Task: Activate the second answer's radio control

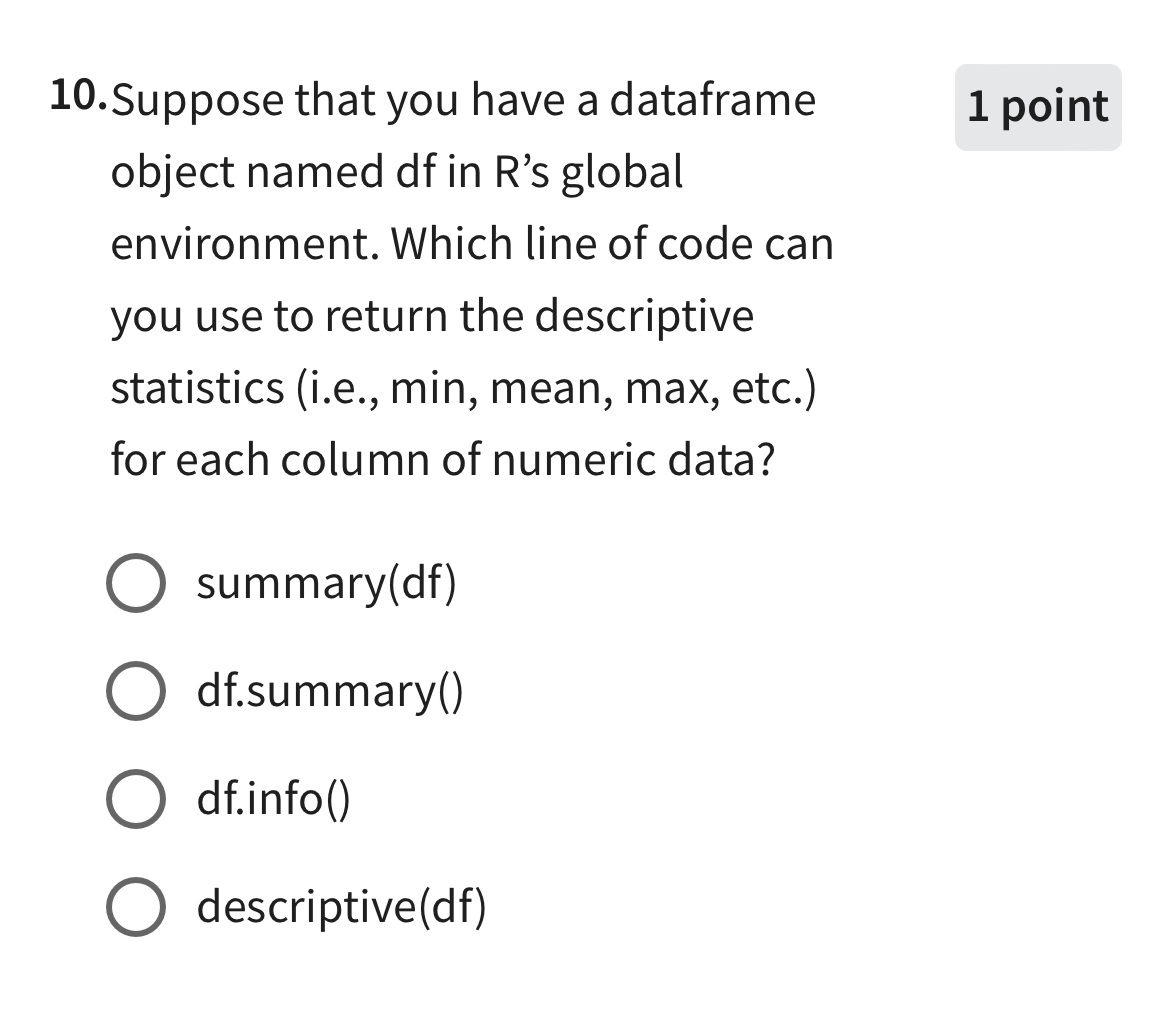Action: click(137, 693)
